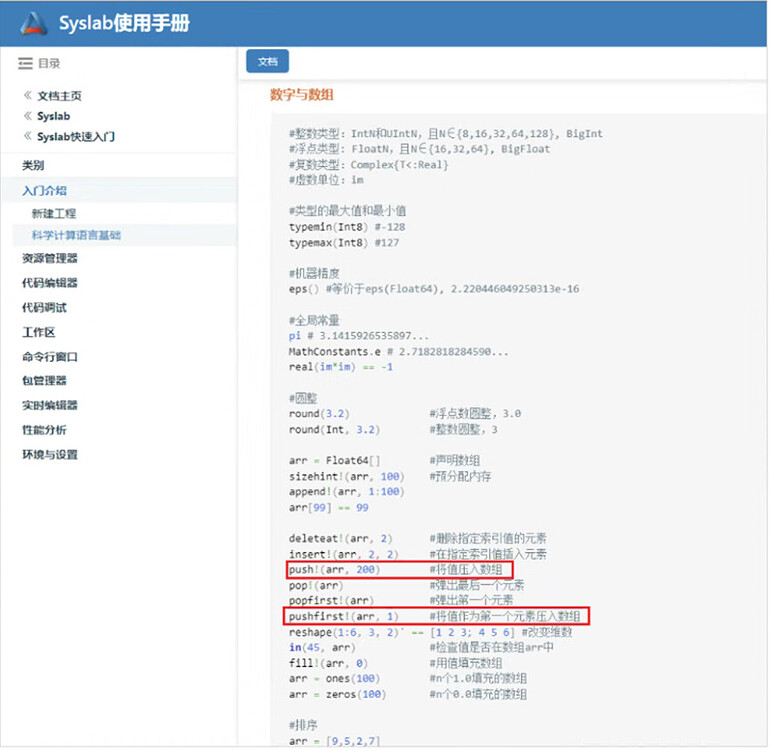The height and width of the screenshot is (750, 771).
Task: Click the #排序 comment line
Action: pyautogui.click(x=303, y=725)
